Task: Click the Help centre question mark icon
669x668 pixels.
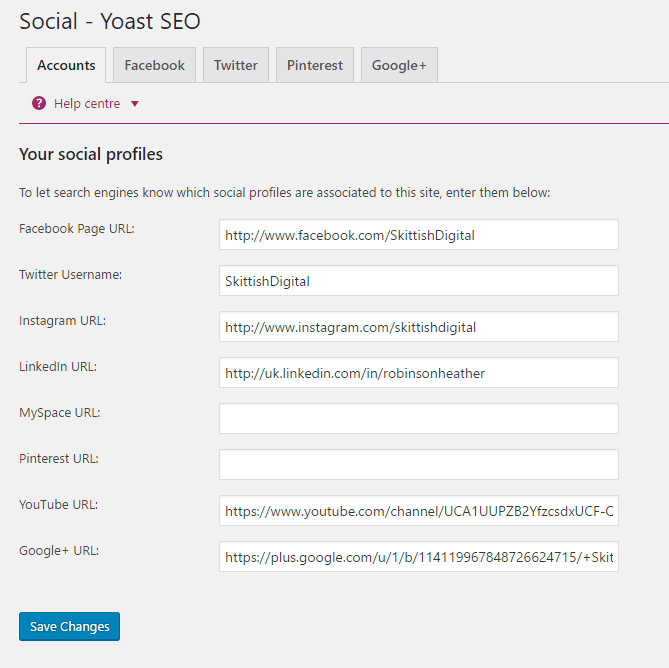Action: [39, 103]
